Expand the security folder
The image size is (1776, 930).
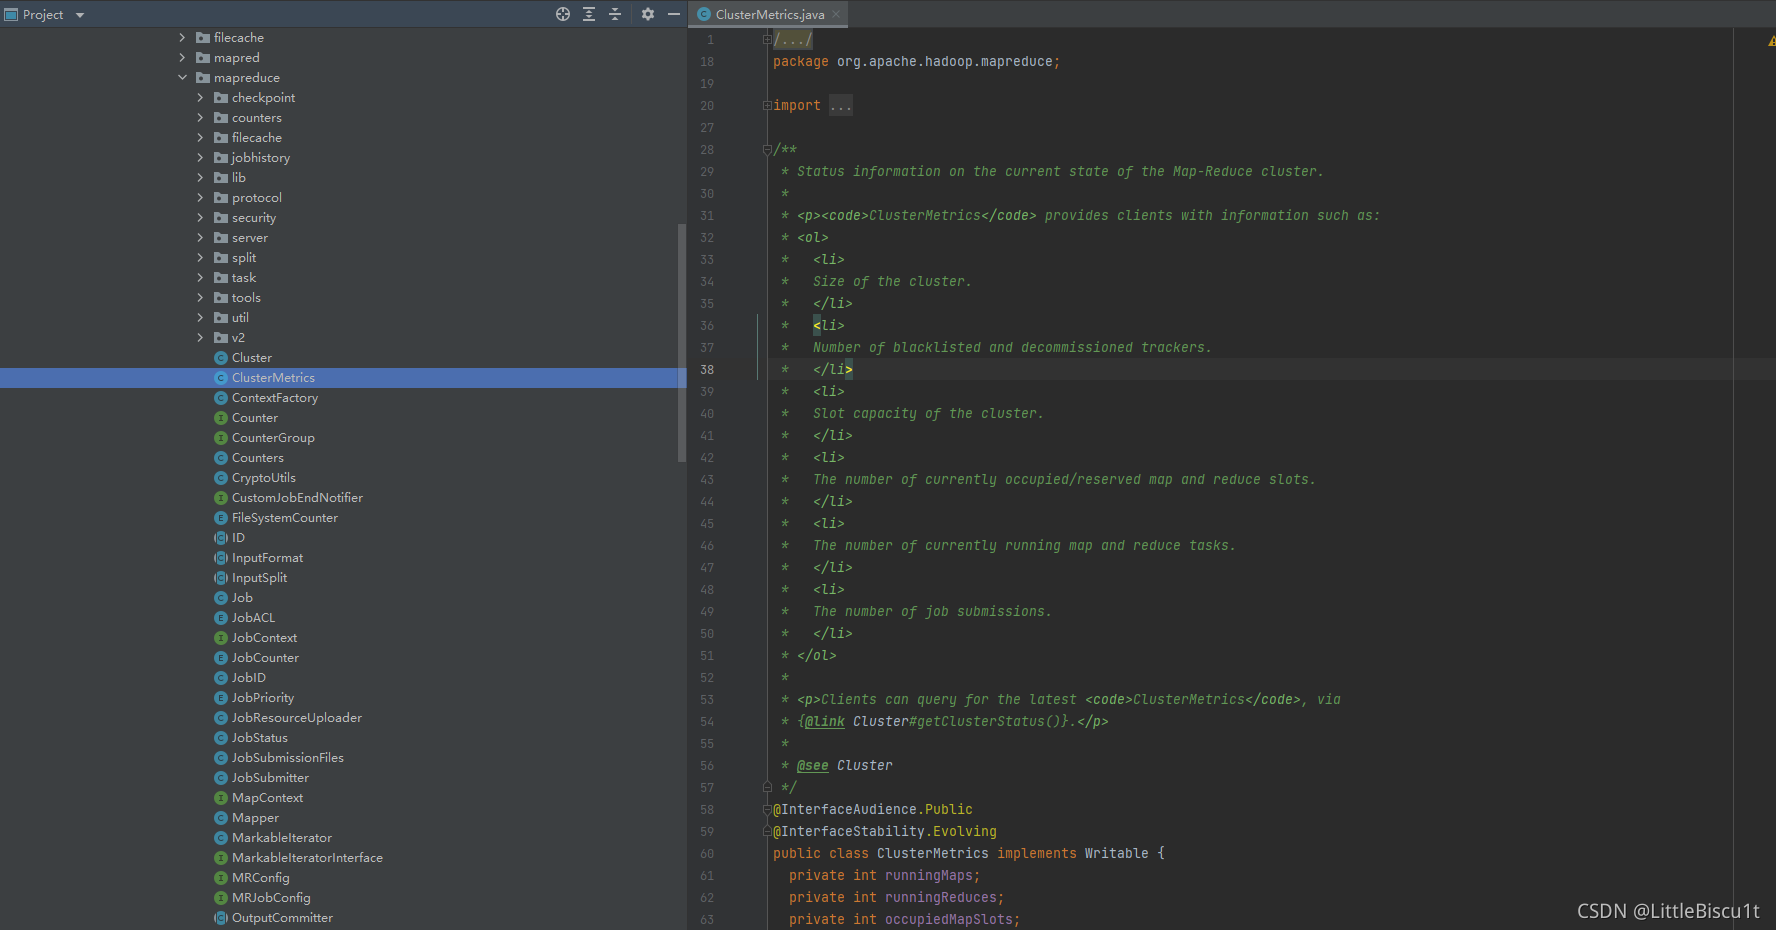coord(200,217)
